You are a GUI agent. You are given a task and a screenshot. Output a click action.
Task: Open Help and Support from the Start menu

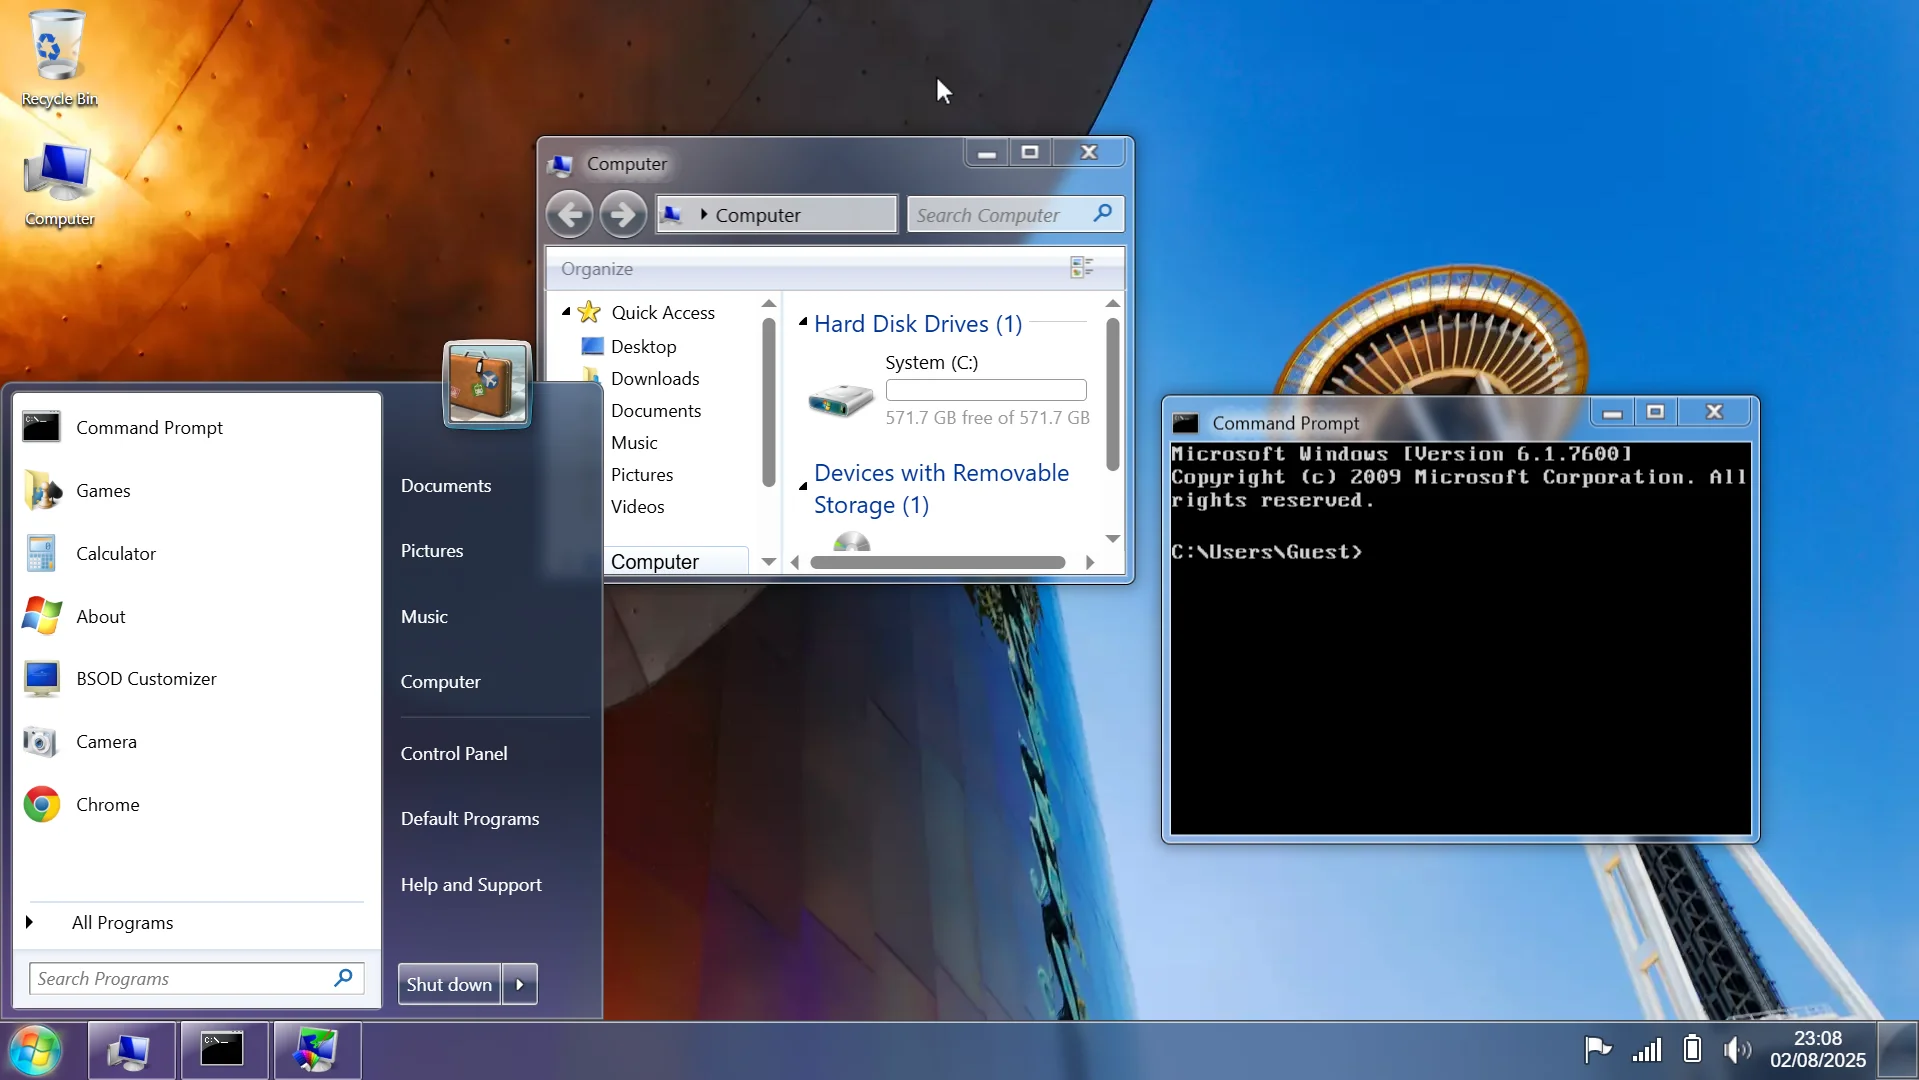471,884
